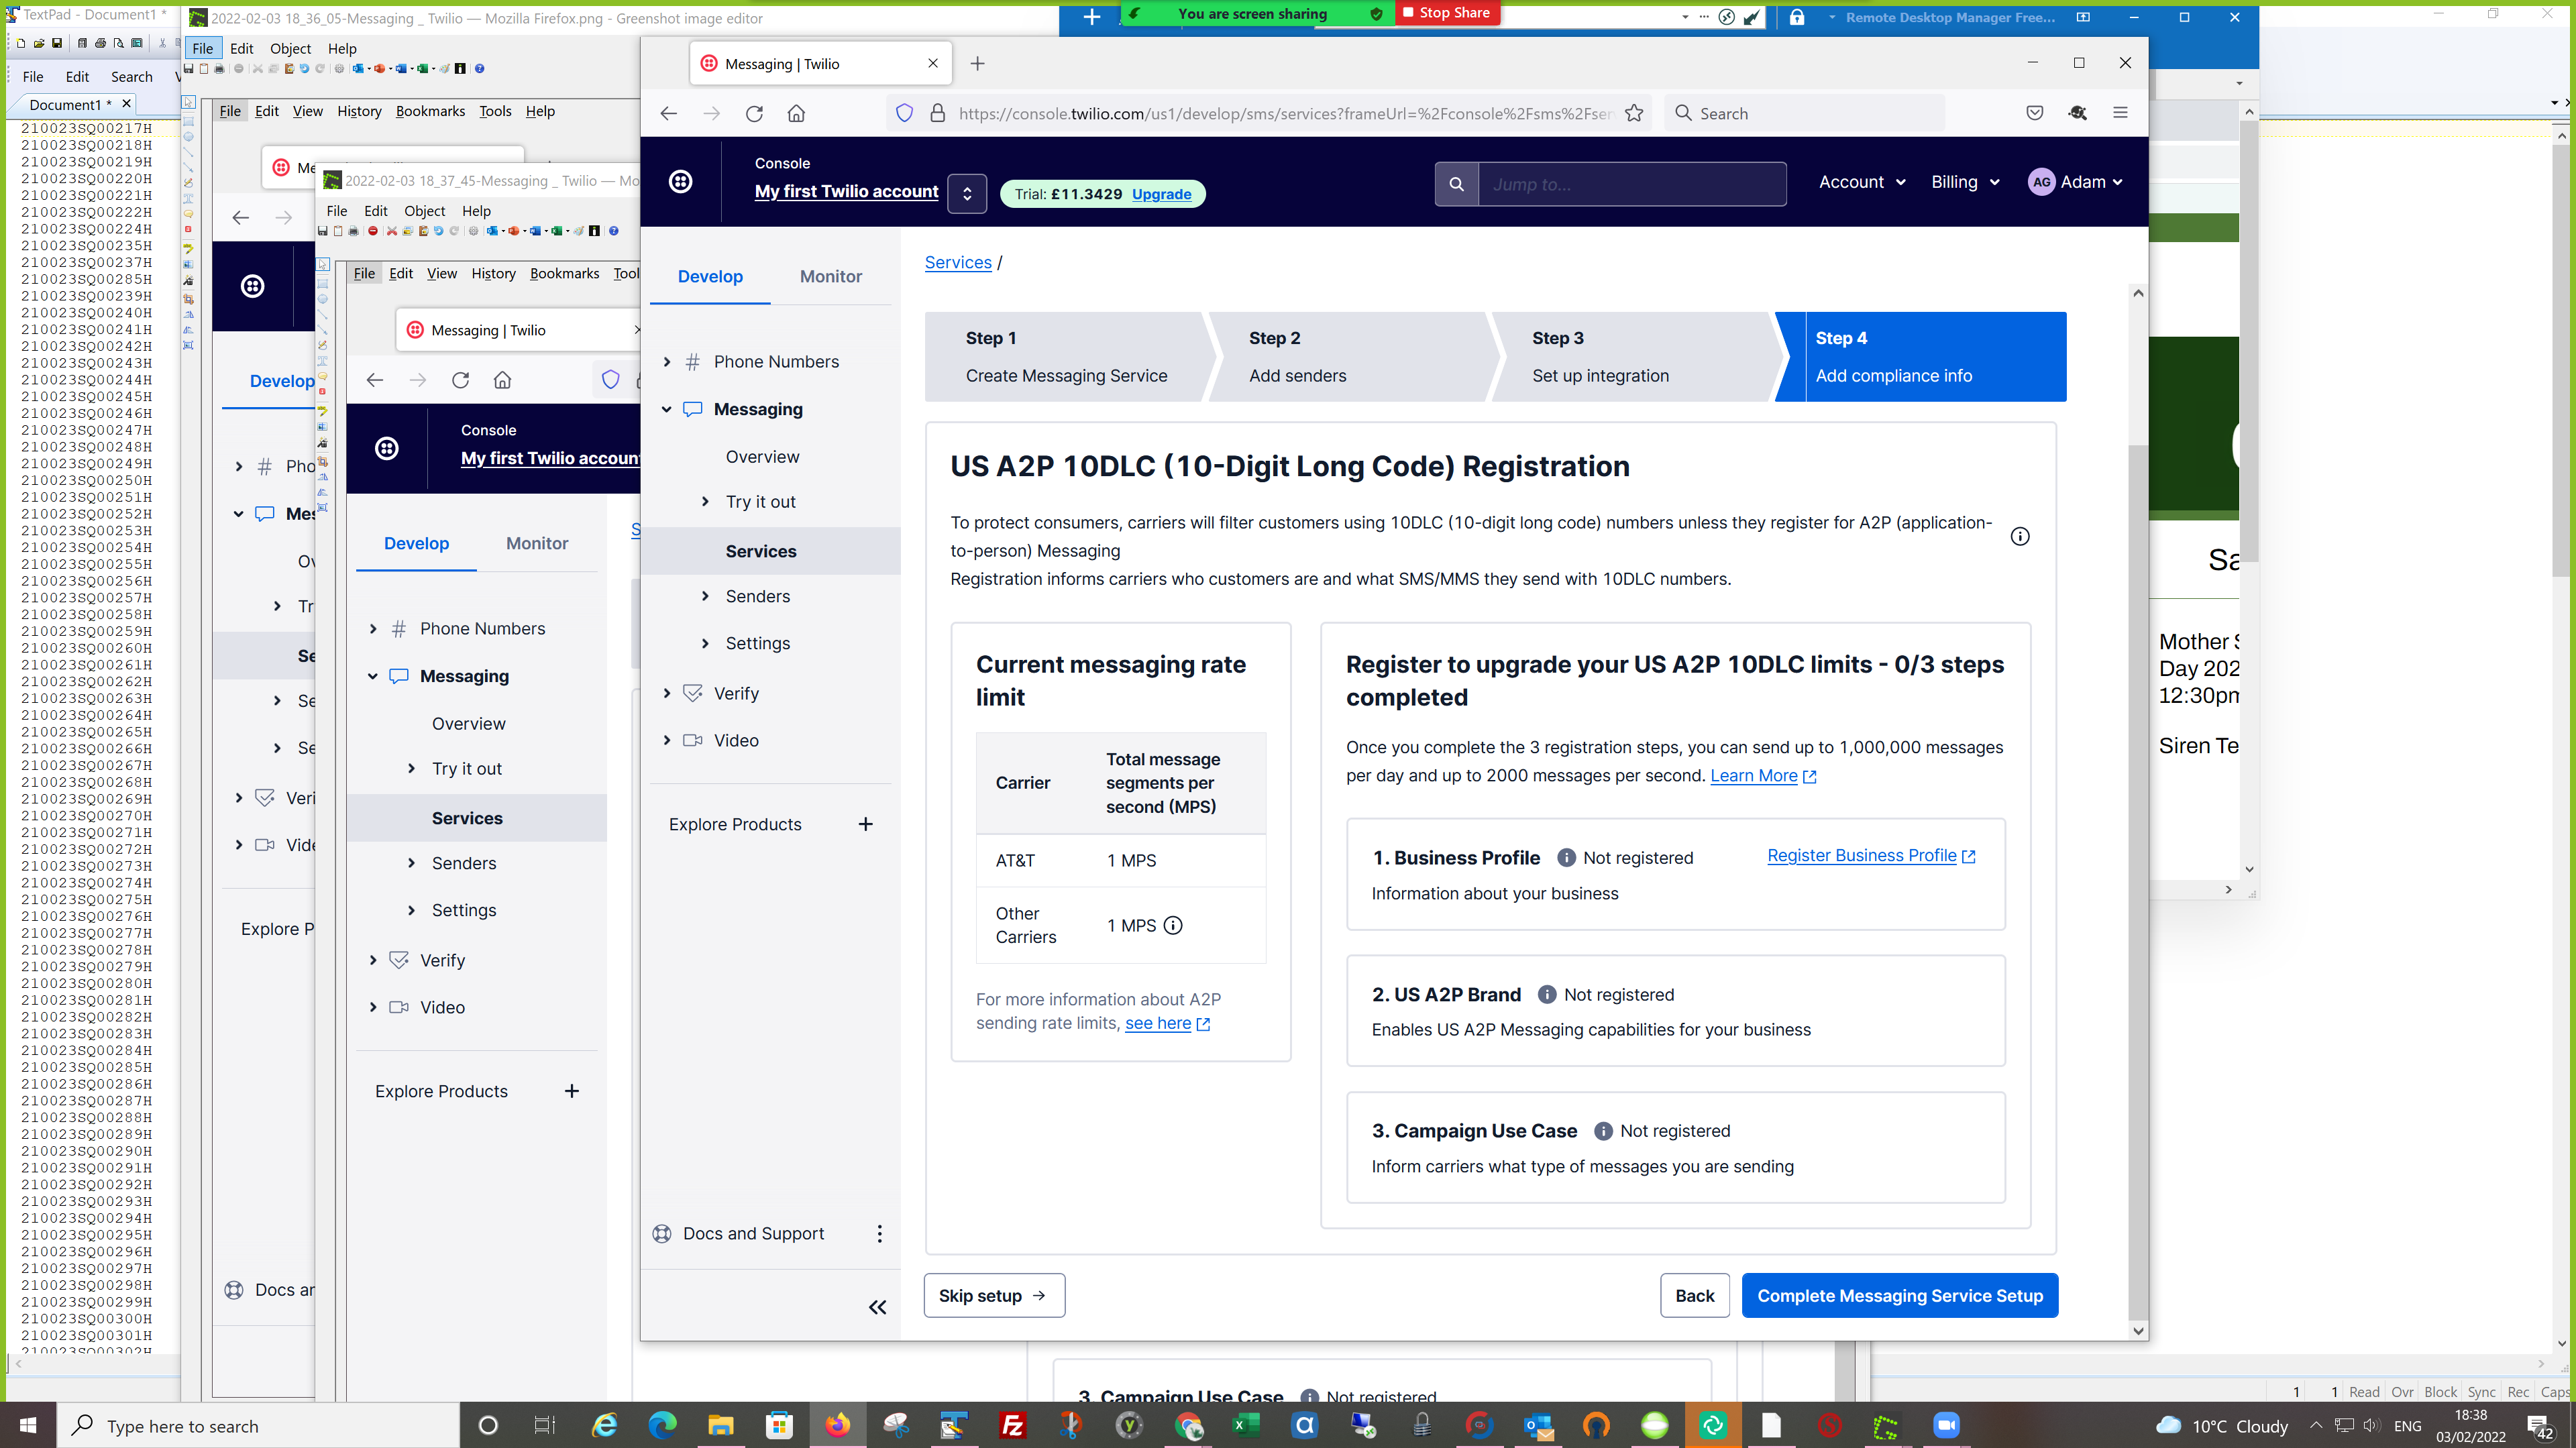2576x1448 pixels.
Task: Open the Billing dropdown menu
Action: (x=1964, y=182)
